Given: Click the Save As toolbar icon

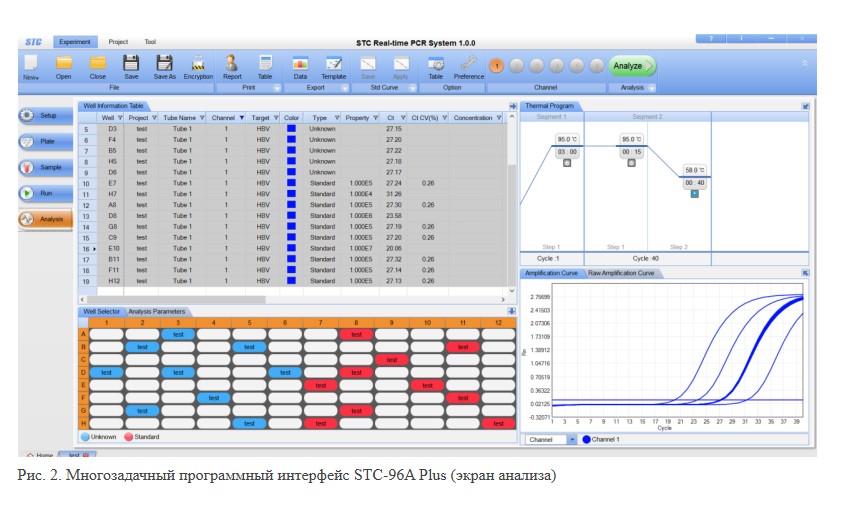Looking at the screenshot, I should (x=165, y=66).
